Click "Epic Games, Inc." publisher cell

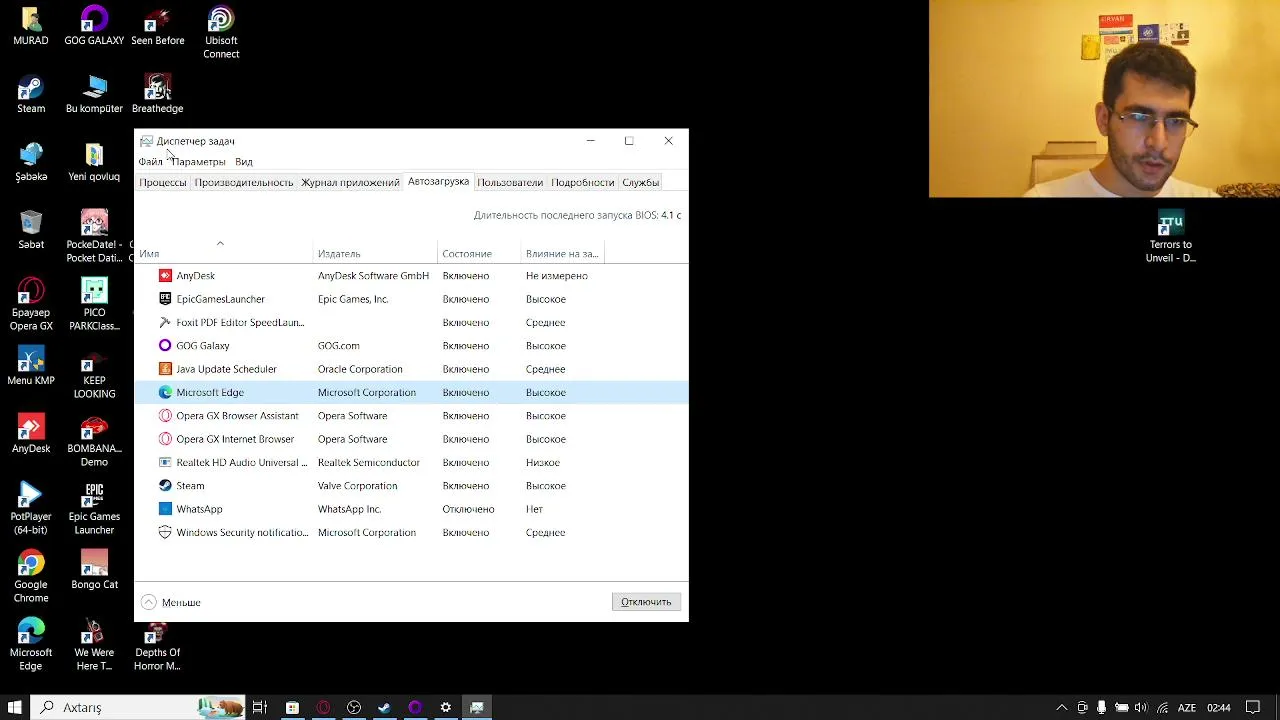[x=353, y=299]
